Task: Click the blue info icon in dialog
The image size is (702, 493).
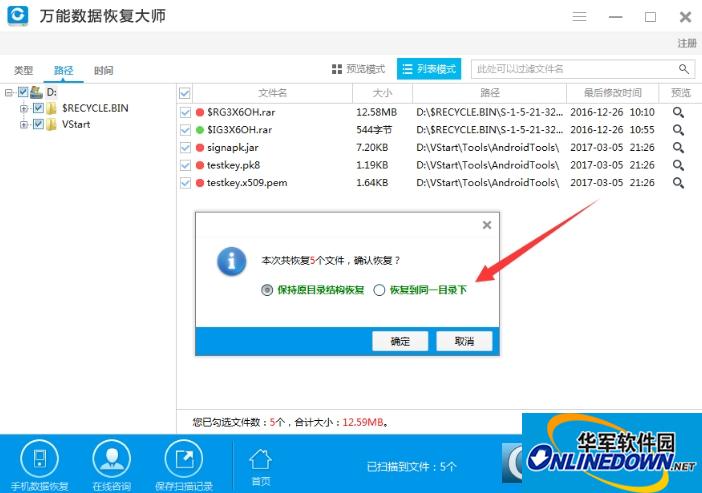Action: pos(231,261)
